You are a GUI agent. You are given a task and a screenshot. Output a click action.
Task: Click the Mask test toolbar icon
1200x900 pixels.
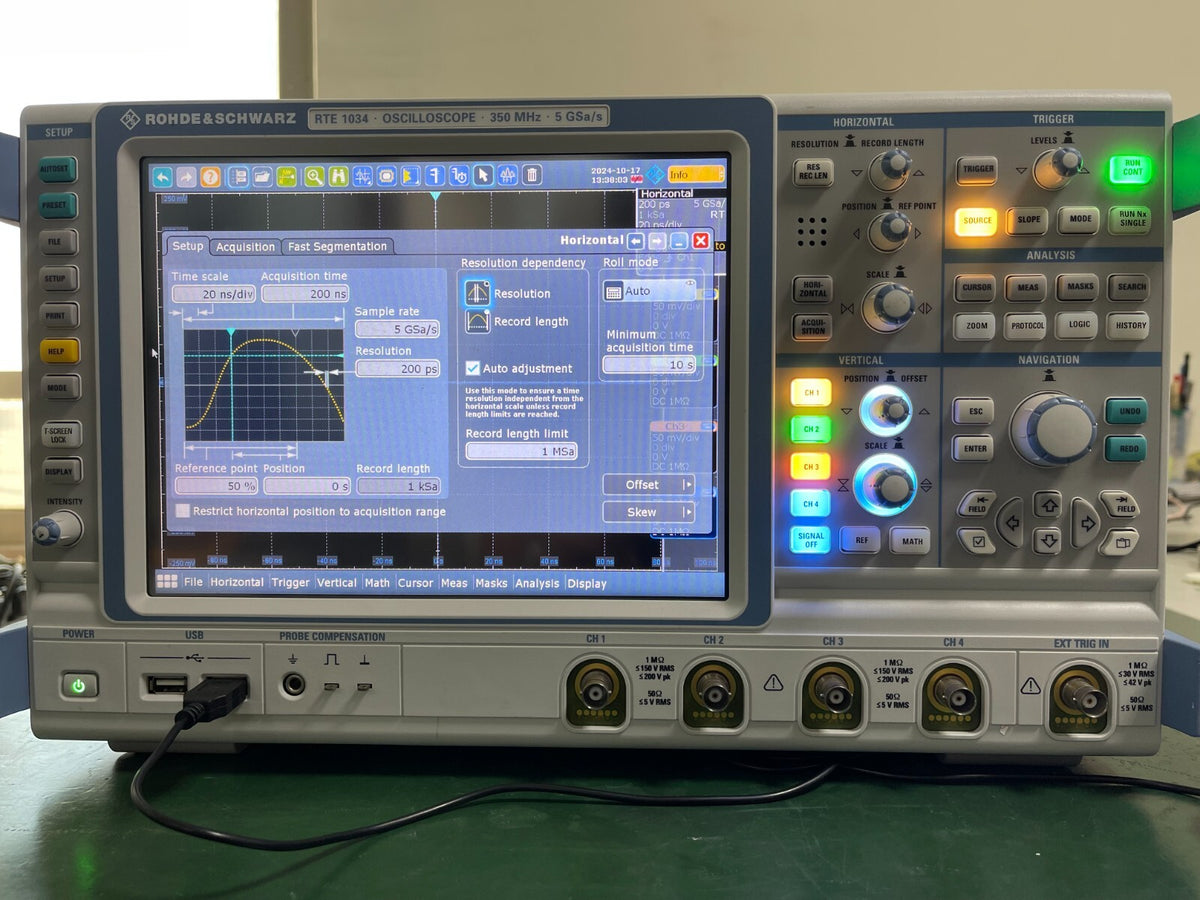(x=387, y=176)
